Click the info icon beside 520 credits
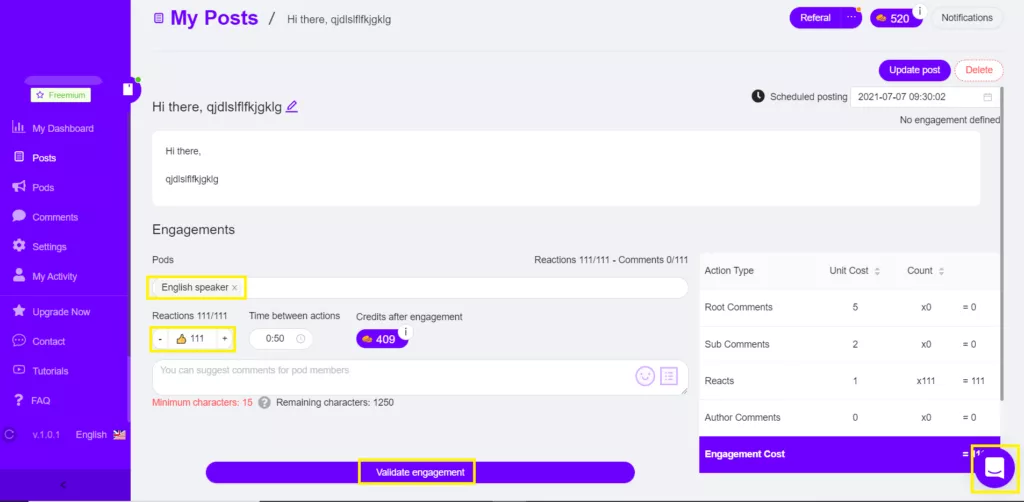The width and height of the screenshot is (1024, 502). (x=920, y=11)
